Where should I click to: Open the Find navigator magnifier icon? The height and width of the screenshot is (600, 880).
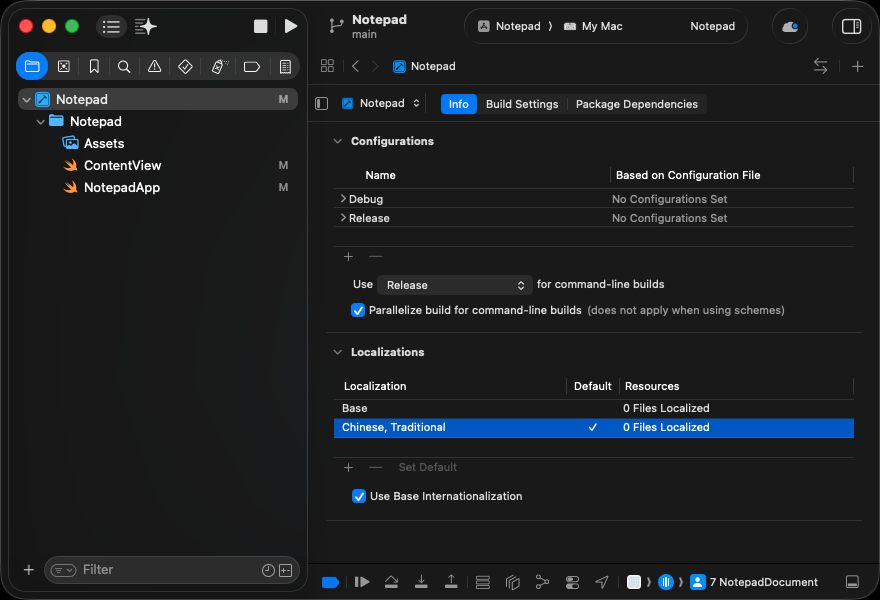(x=124, y=66)
